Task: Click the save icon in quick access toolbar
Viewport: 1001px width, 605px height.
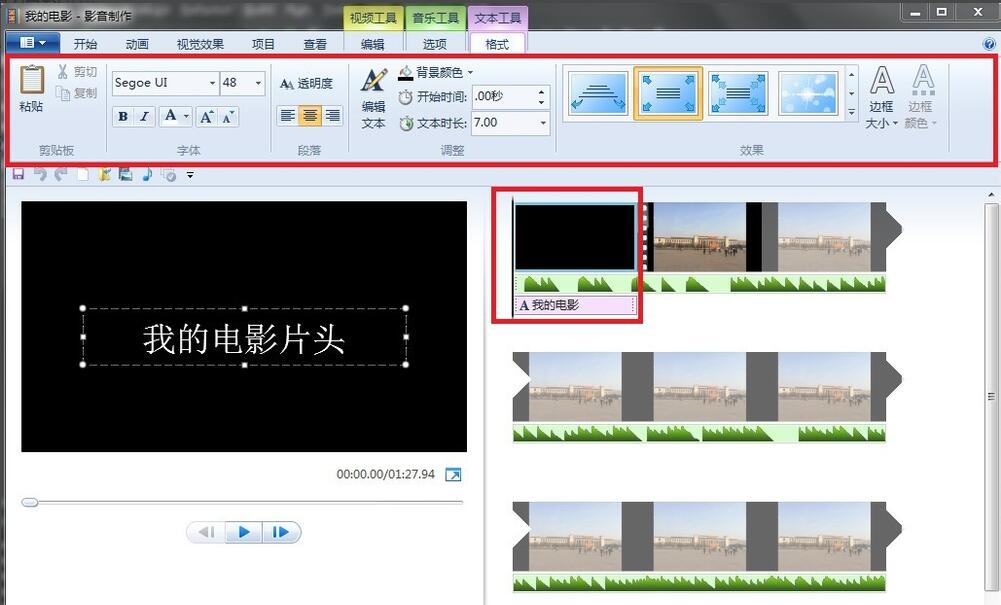Action: [x=19, y=174]
